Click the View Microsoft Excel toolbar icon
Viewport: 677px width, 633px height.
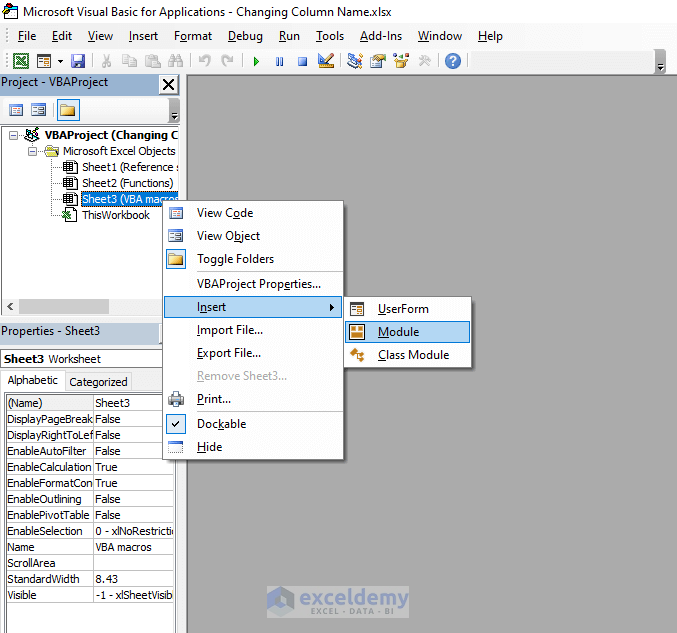coord(21,61)
